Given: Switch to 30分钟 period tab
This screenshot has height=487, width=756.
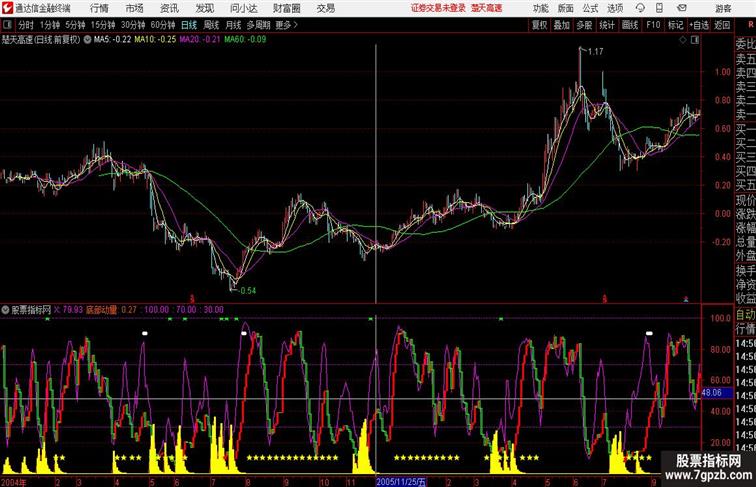Looking at the screenshot, I should coord(133,25).
